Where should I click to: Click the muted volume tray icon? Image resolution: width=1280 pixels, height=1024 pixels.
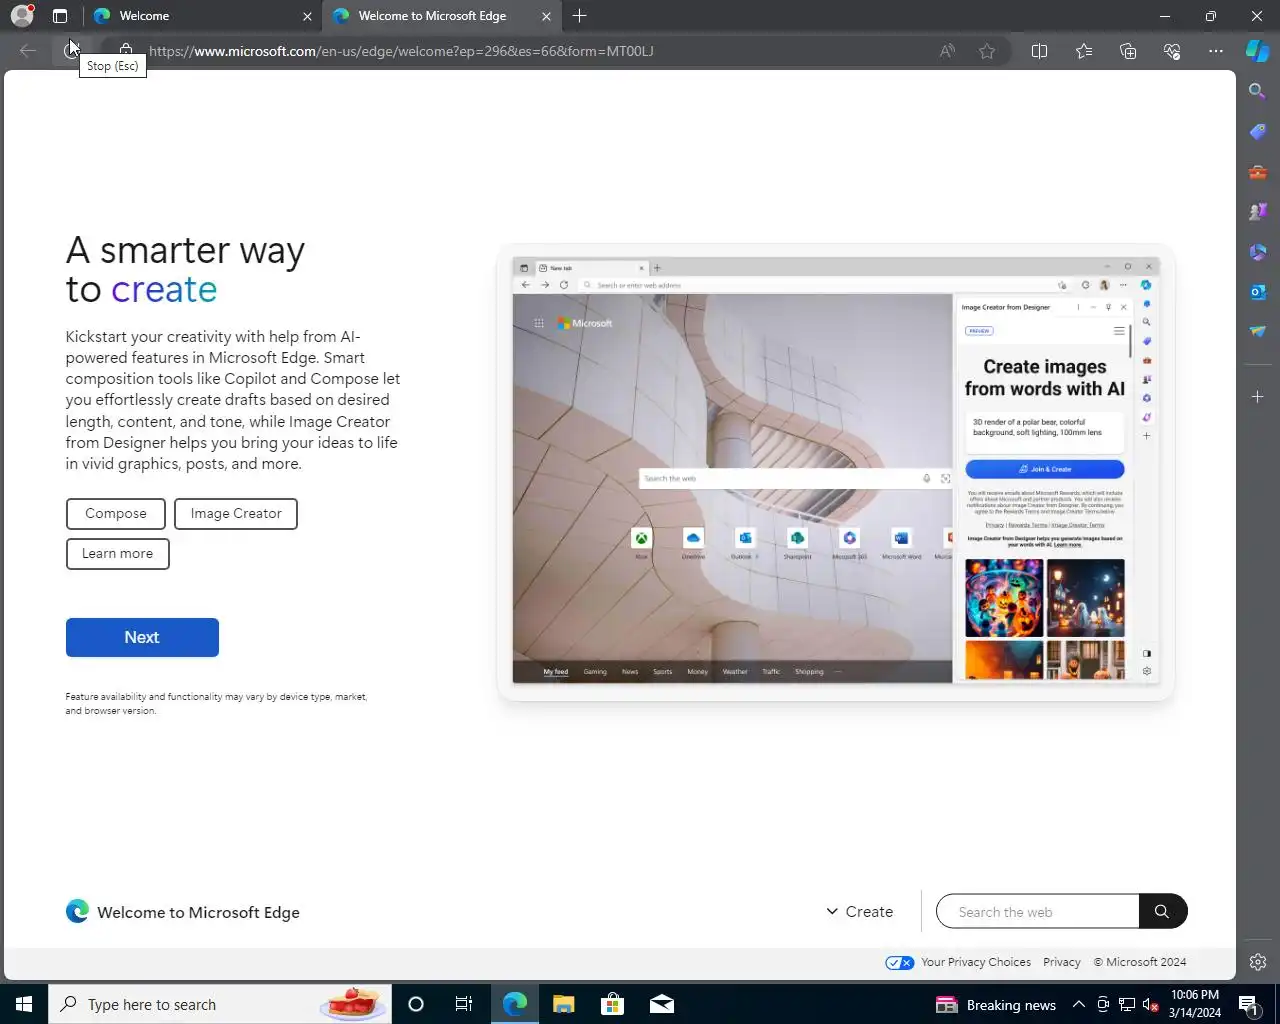pyautogui.click(x=1150, y=1004)
